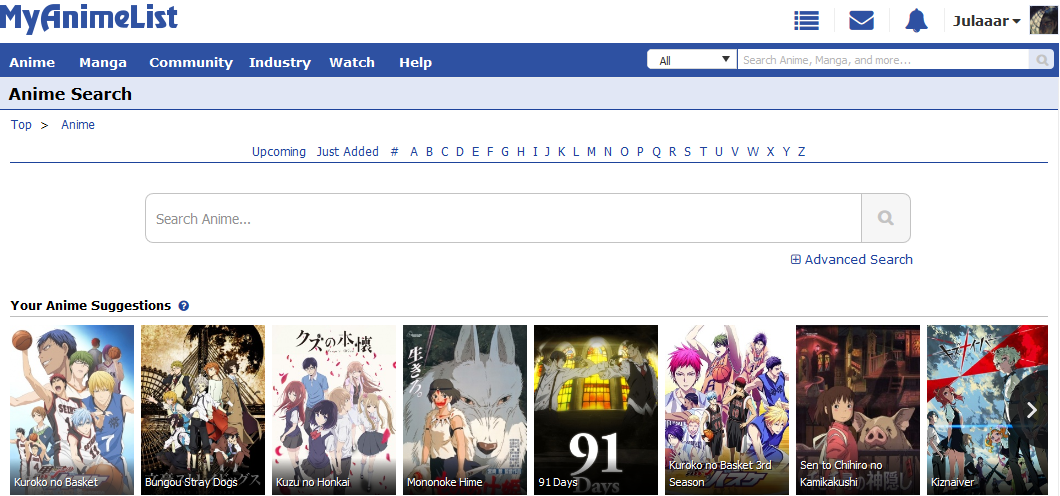This screenshot has width=1060, height=496.
Task: Filter anime by letter W
Action: pyautogui.click(x=753, y=151)
